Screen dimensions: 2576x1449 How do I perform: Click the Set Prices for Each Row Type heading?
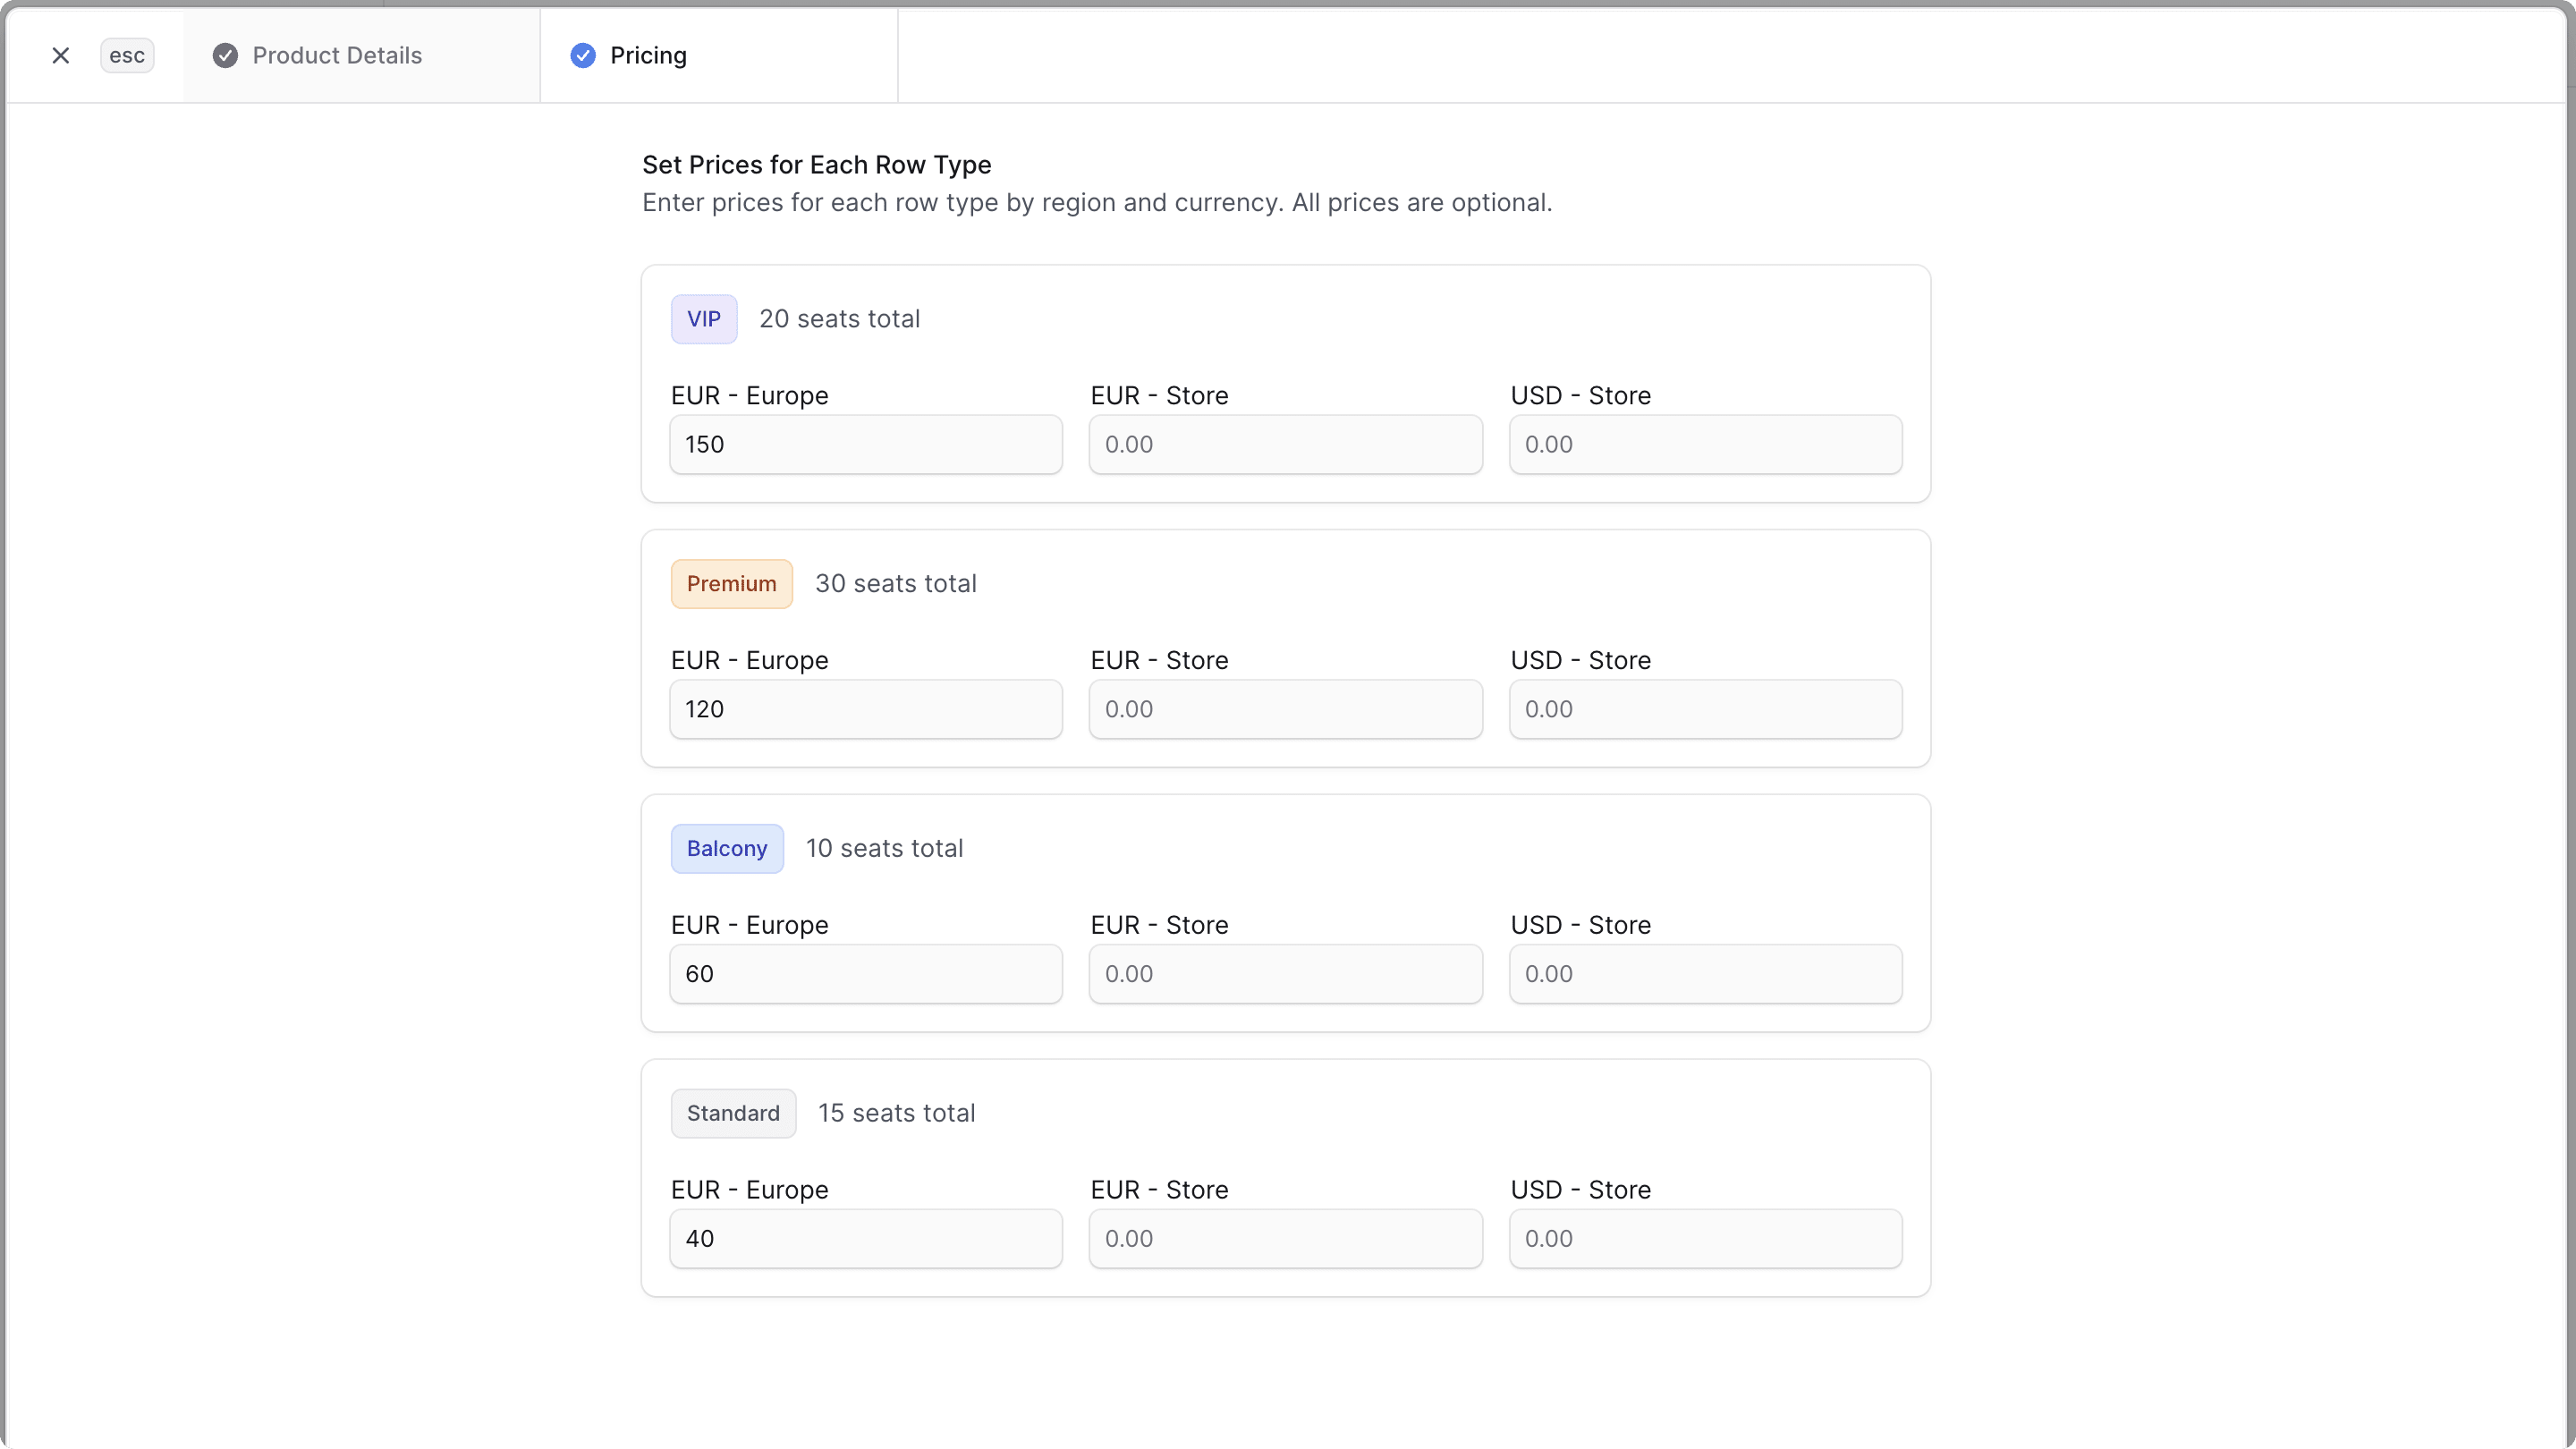816,164
